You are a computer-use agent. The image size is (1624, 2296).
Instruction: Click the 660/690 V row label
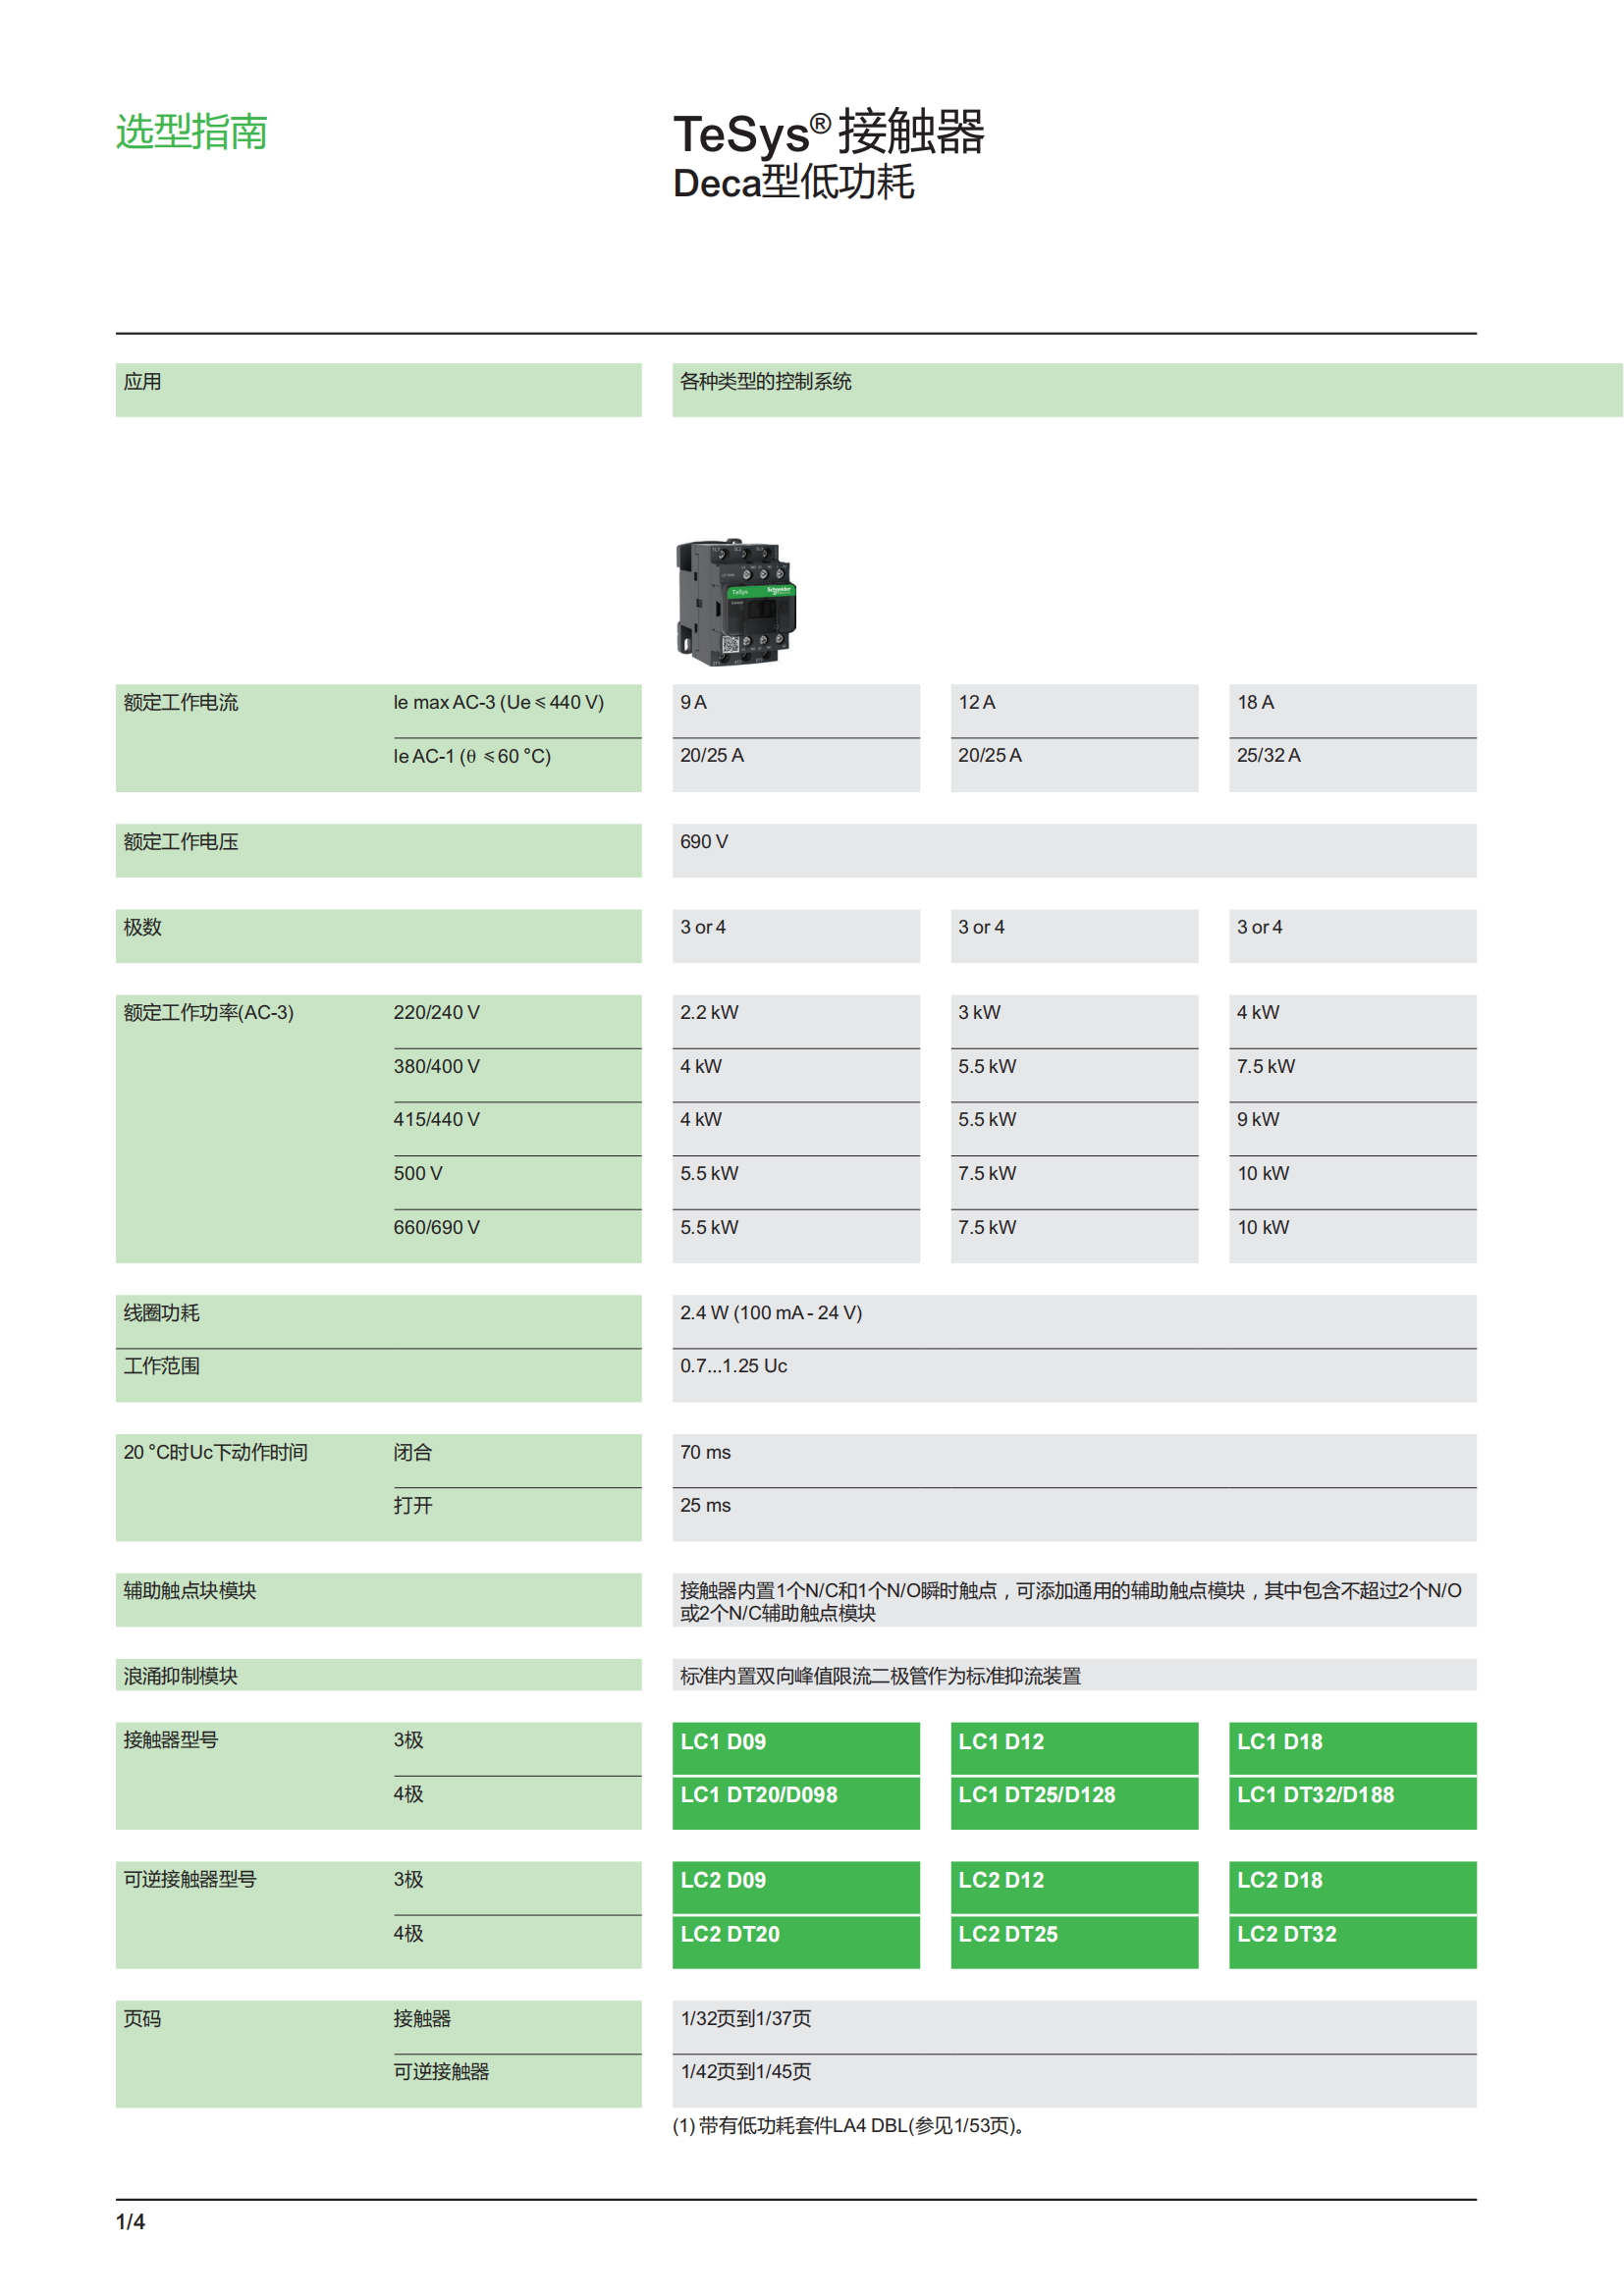(436, 1227)
